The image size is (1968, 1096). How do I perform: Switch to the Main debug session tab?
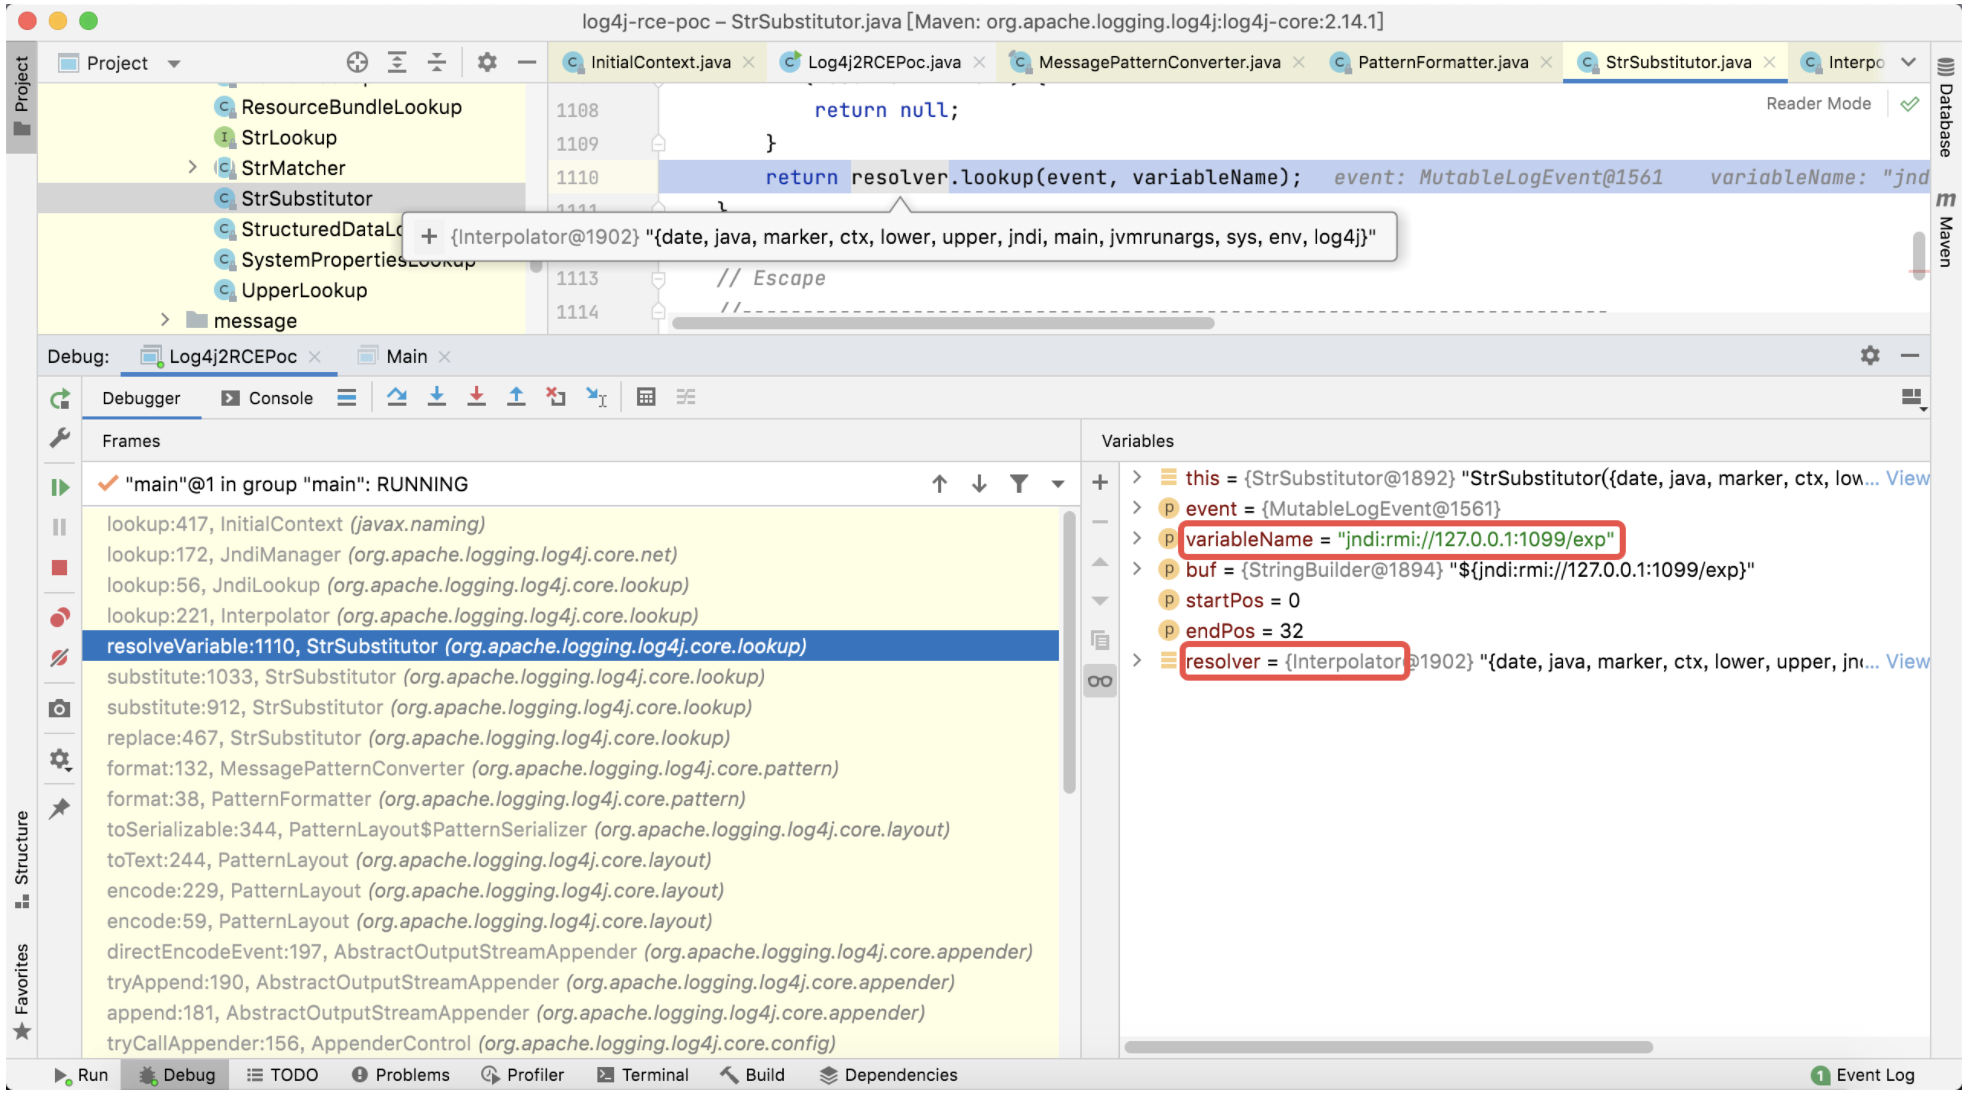pyautogui.click(x=406, y=356)
